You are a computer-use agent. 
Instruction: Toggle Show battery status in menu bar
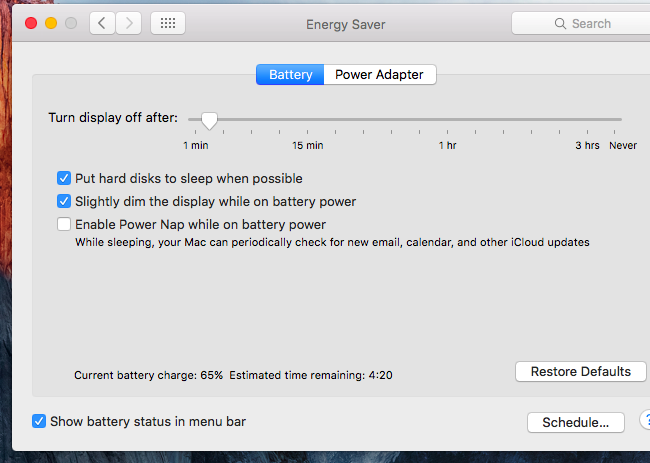[x=39, y=421]
